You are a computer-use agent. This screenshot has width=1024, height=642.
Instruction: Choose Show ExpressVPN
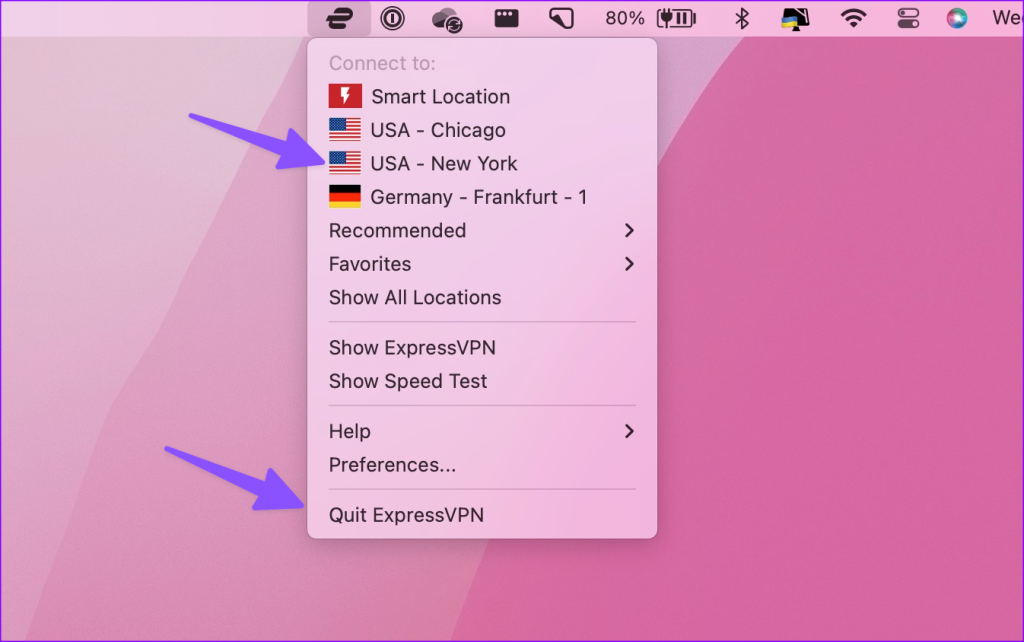[482, 347]
